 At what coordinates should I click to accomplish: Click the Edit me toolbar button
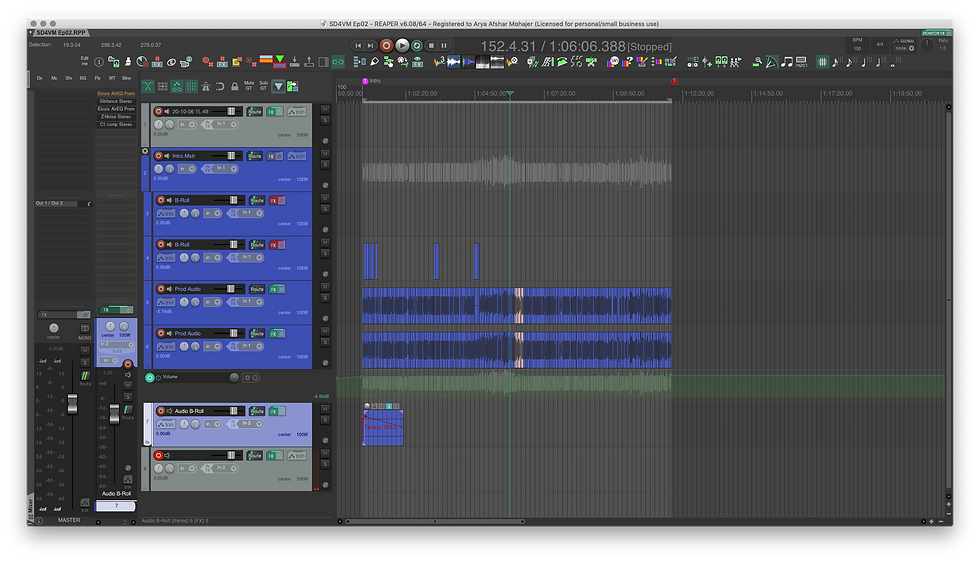click(x=84, y=61)
